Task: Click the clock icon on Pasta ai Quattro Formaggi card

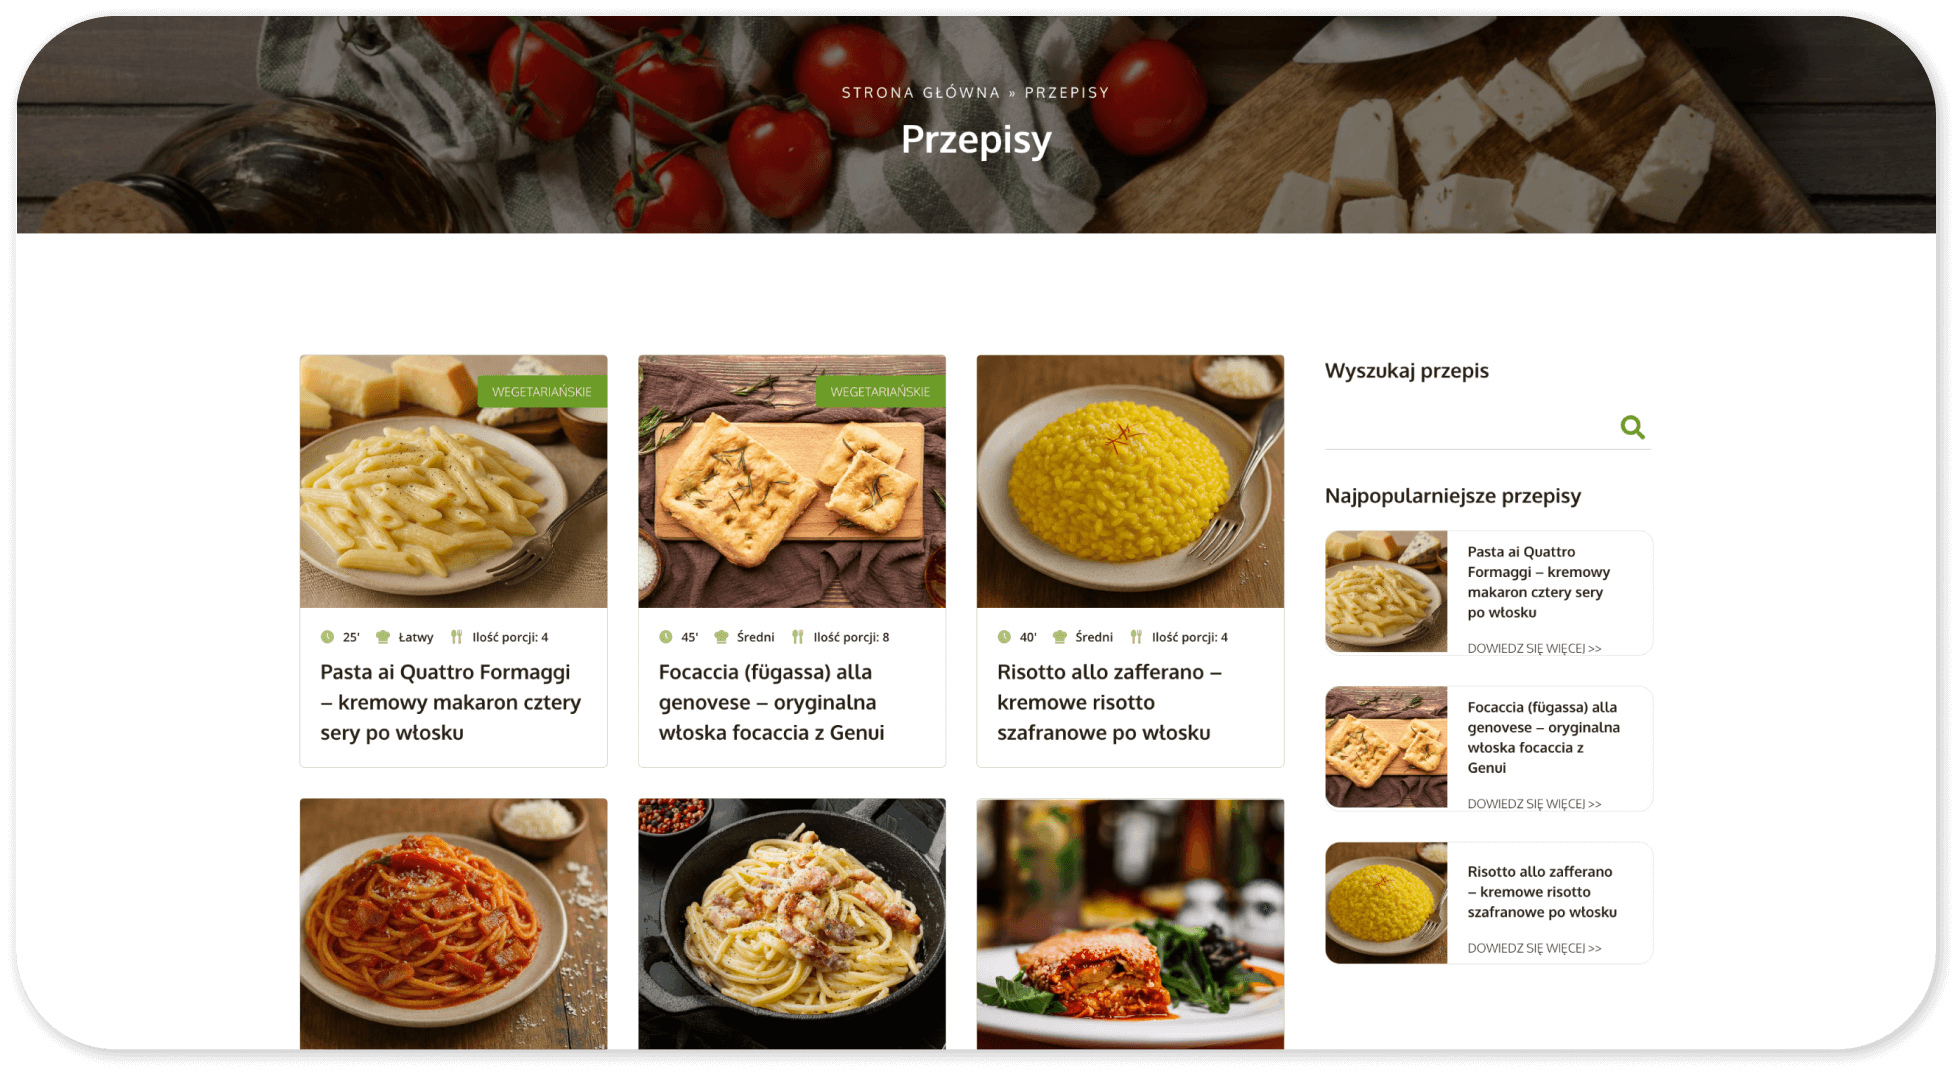Action: tap(327, 637)
